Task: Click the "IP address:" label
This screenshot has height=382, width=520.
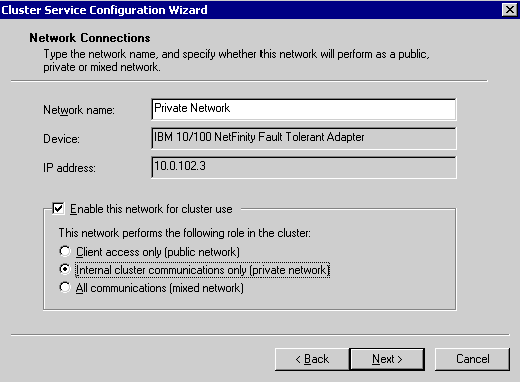Action: click(69, 168)
